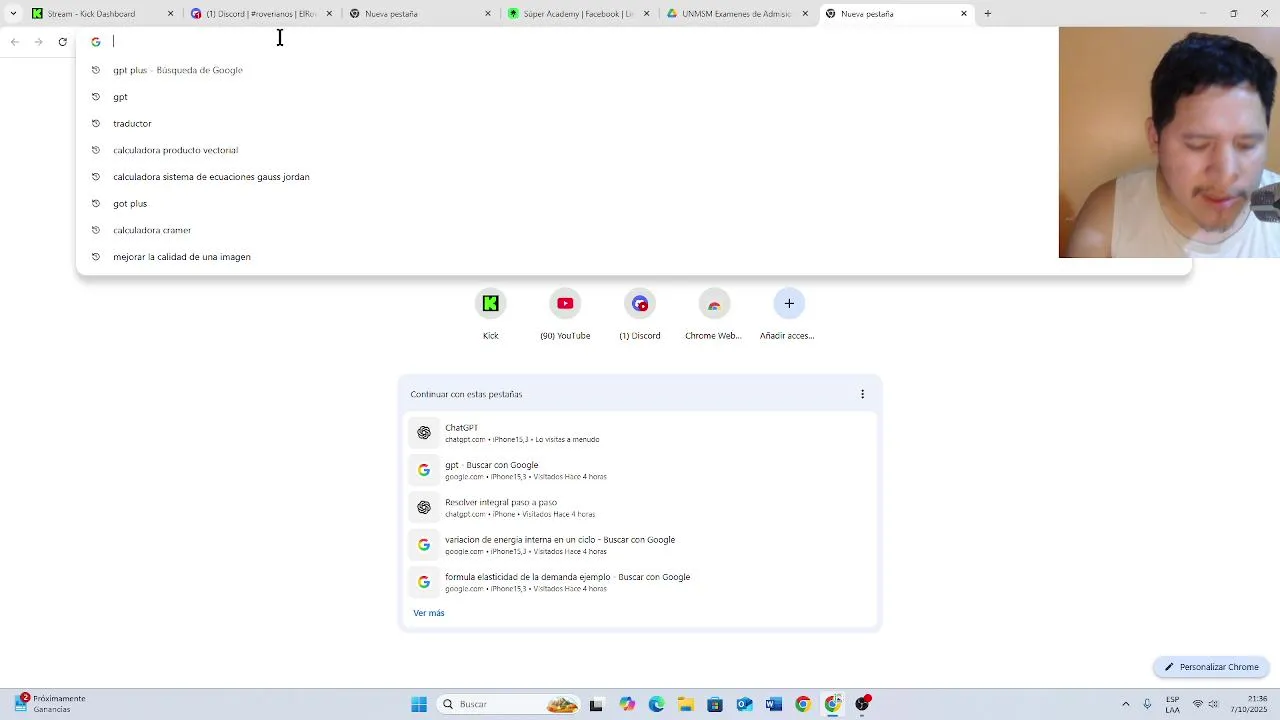Select the 'traductor' suggestion
The height and width of the screenshot is (720, 1280).
633,123
